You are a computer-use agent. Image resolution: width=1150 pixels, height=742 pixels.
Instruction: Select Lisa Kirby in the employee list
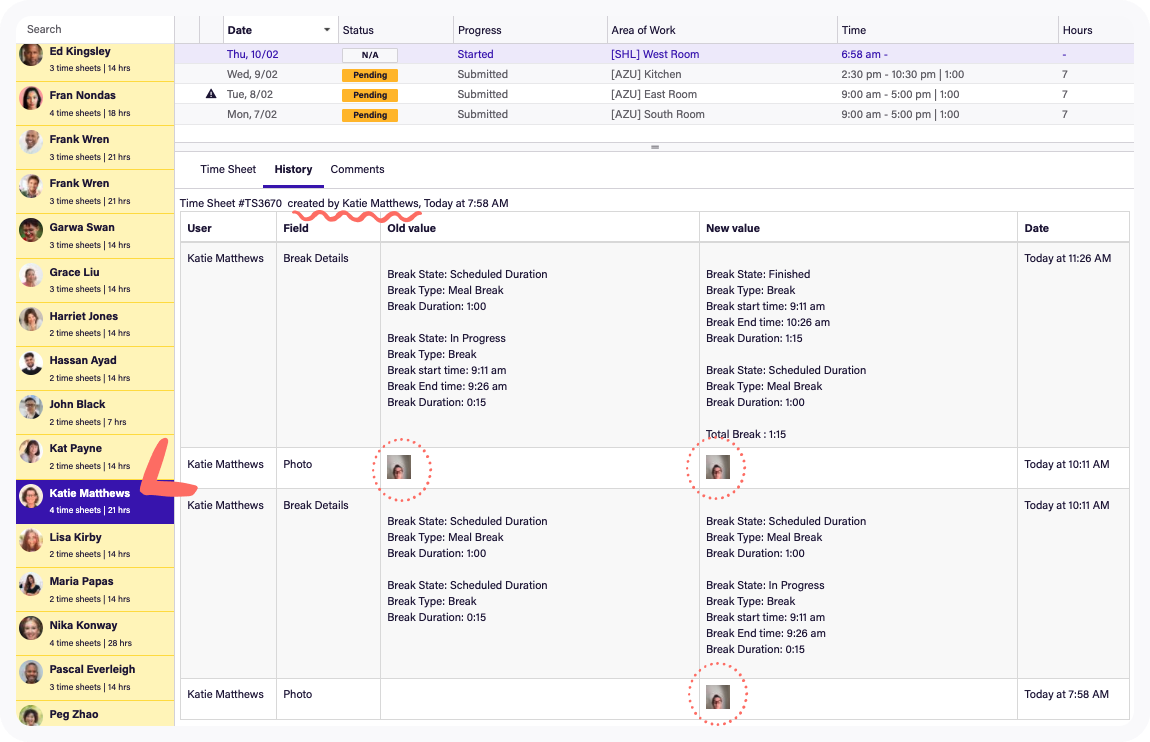point(95,545)
